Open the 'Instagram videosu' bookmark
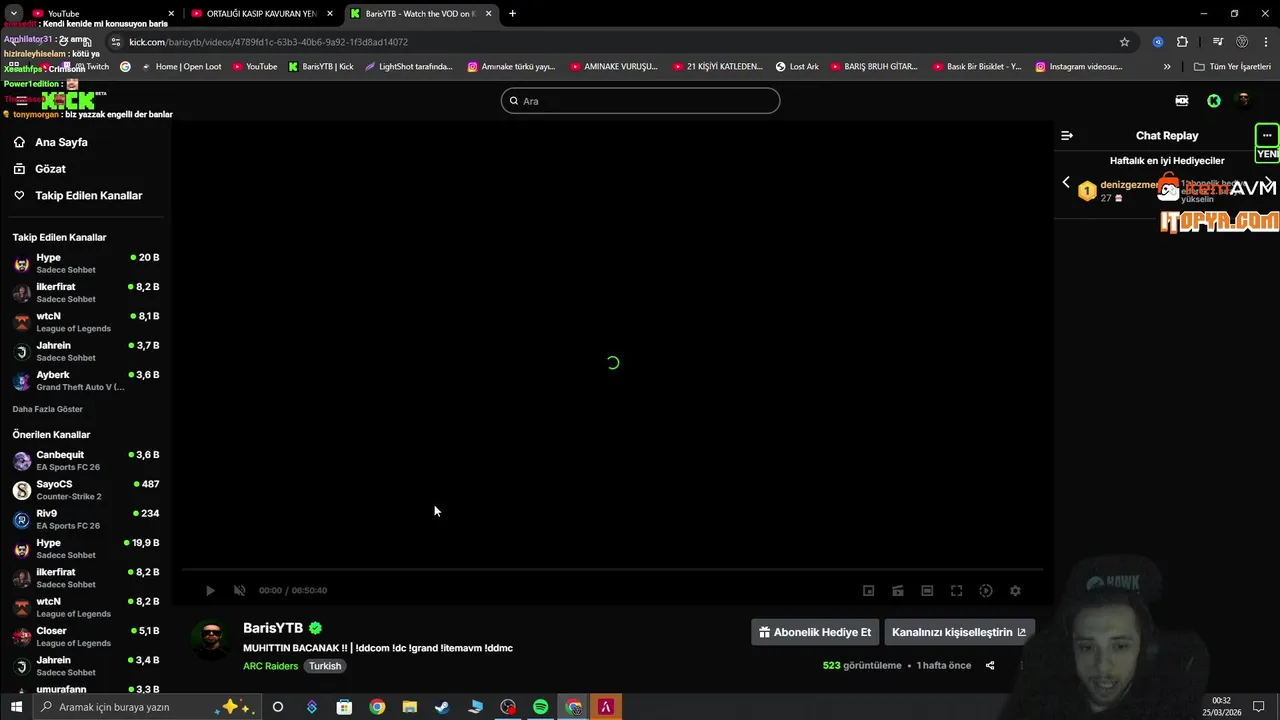Image resolution: width=1280 pixels, height=720 pixels. click(x=1078, y=67)
